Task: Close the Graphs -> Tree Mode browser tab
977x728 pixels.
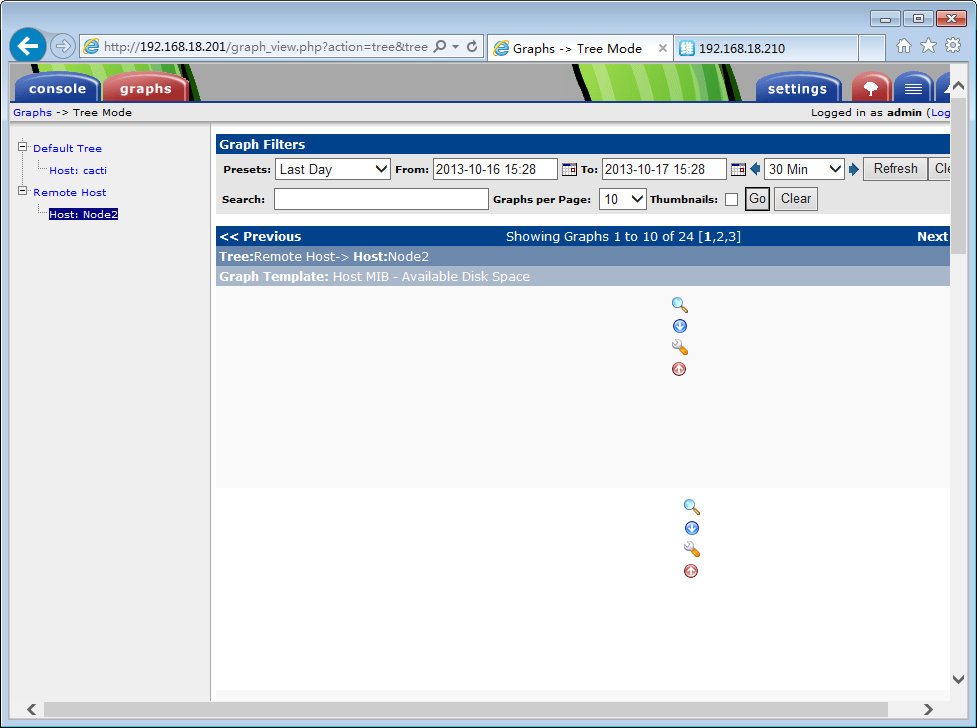Action: point(663,49)
